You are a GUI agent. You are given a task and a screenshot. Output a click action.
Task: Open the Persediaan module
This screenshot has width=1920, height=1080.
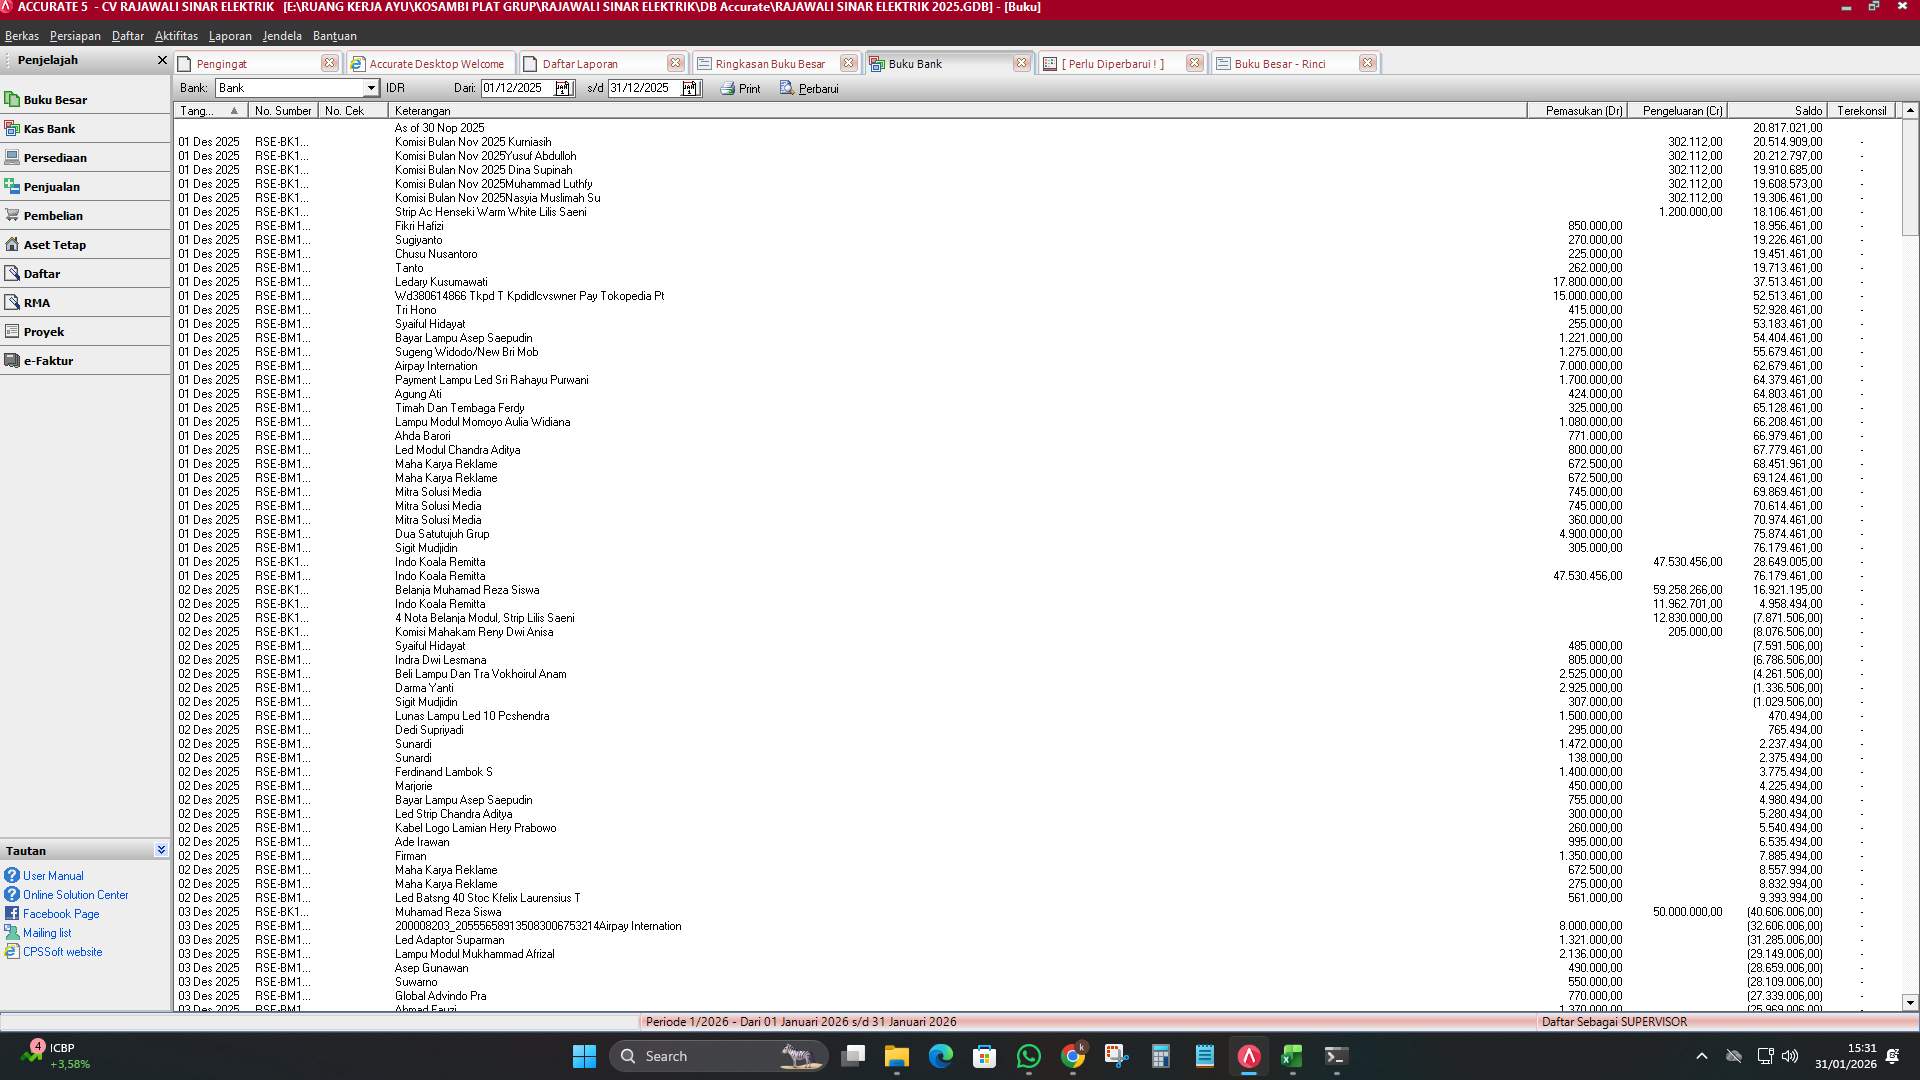[56, 157]
